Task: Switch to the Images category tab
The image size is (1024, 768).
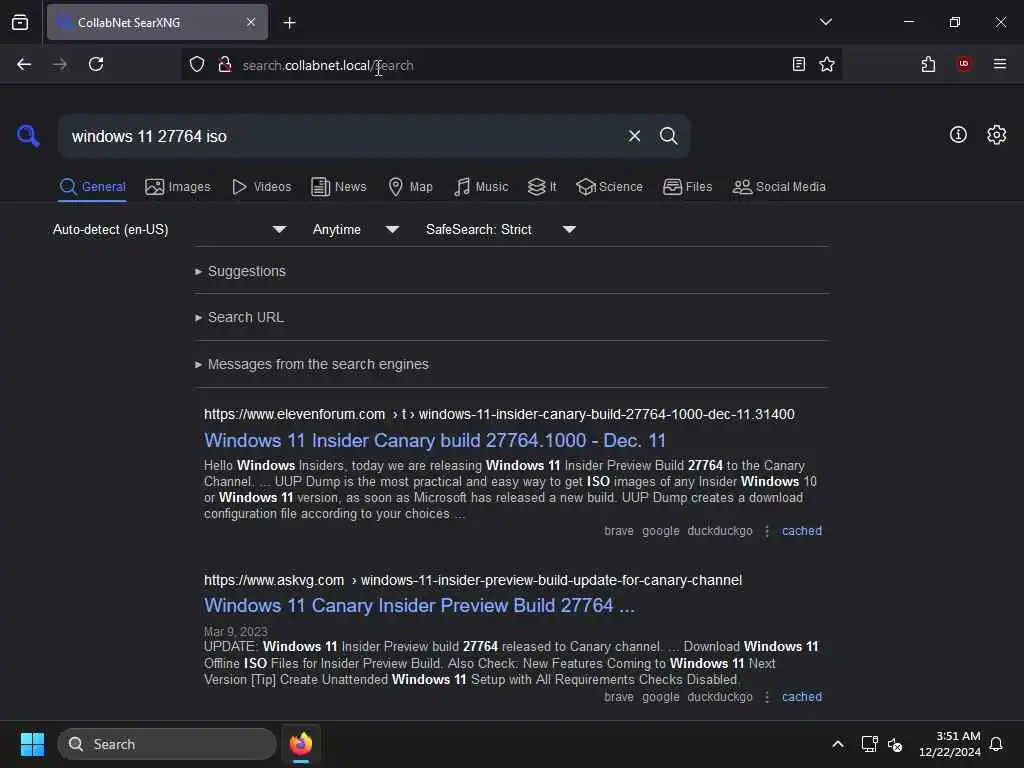Action: (178, 187)
